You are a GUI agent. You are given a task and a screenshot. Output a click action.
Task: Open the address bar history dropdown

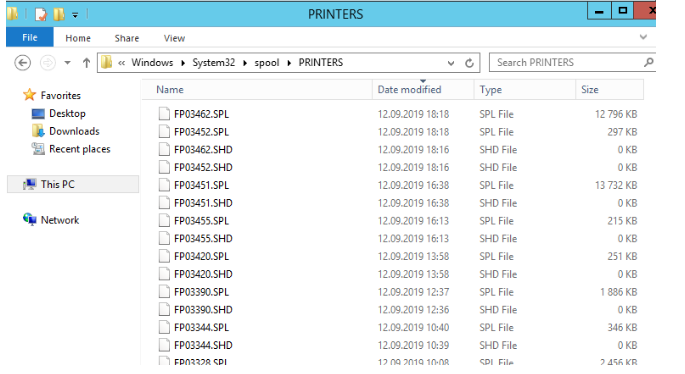click(x=451, y=63)
